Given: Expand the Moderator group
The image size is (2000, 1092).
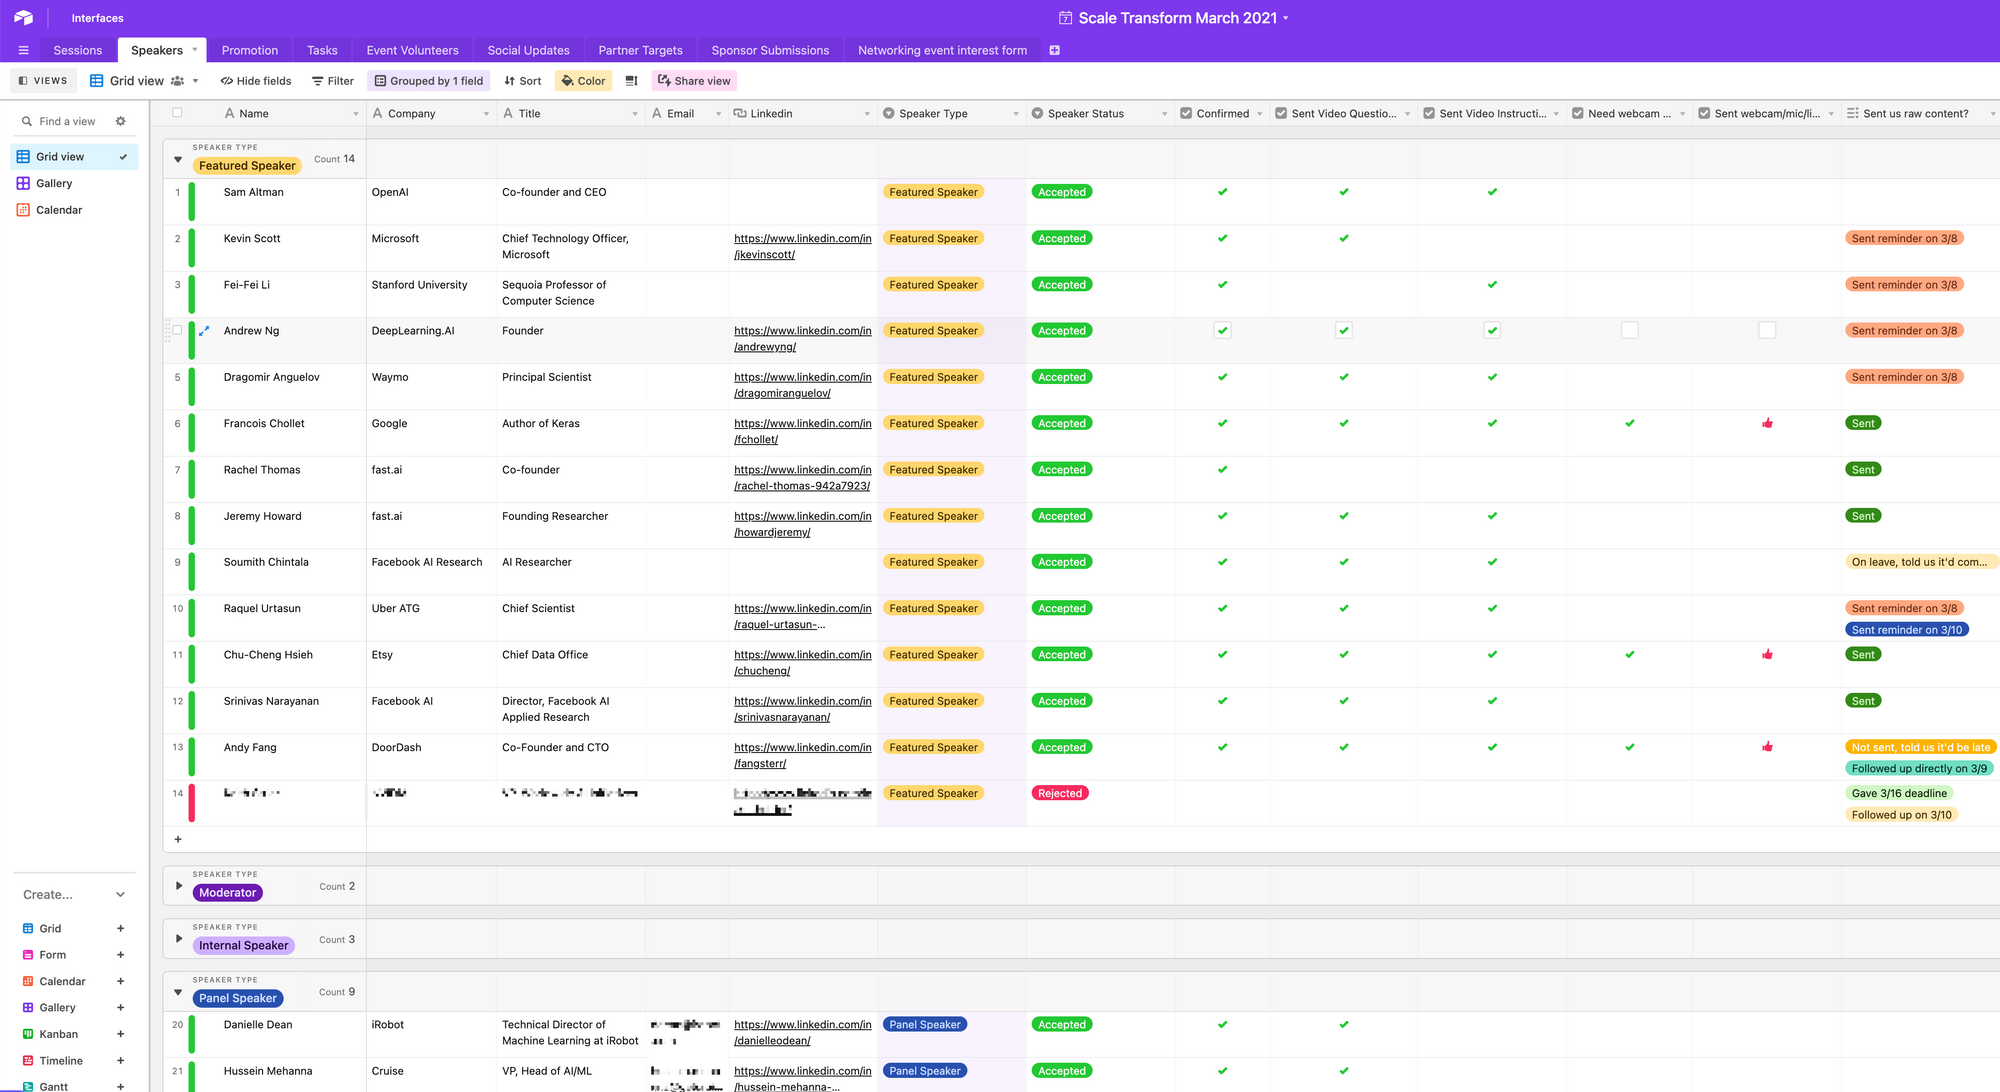Looking at the screenshot, I should click(x=179, y=886).
